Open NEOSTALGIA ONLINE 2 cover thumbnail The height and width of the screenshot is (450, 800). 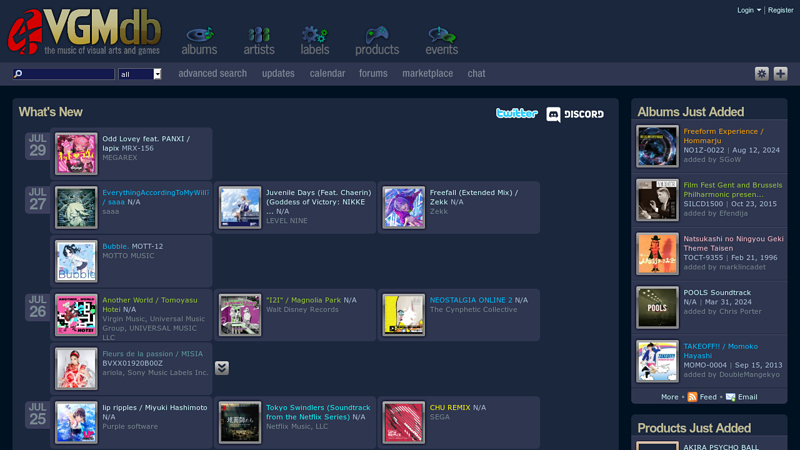[404, 315]
